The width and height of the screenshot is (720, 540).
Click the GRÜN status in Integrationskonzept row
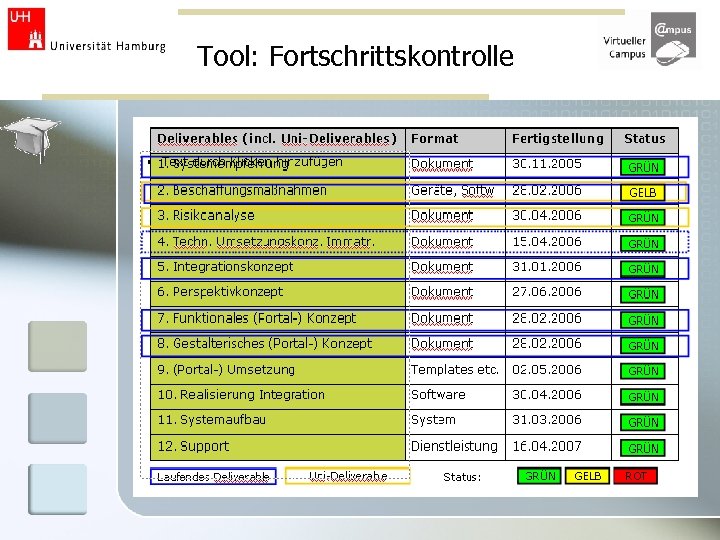tap(642, 269)
